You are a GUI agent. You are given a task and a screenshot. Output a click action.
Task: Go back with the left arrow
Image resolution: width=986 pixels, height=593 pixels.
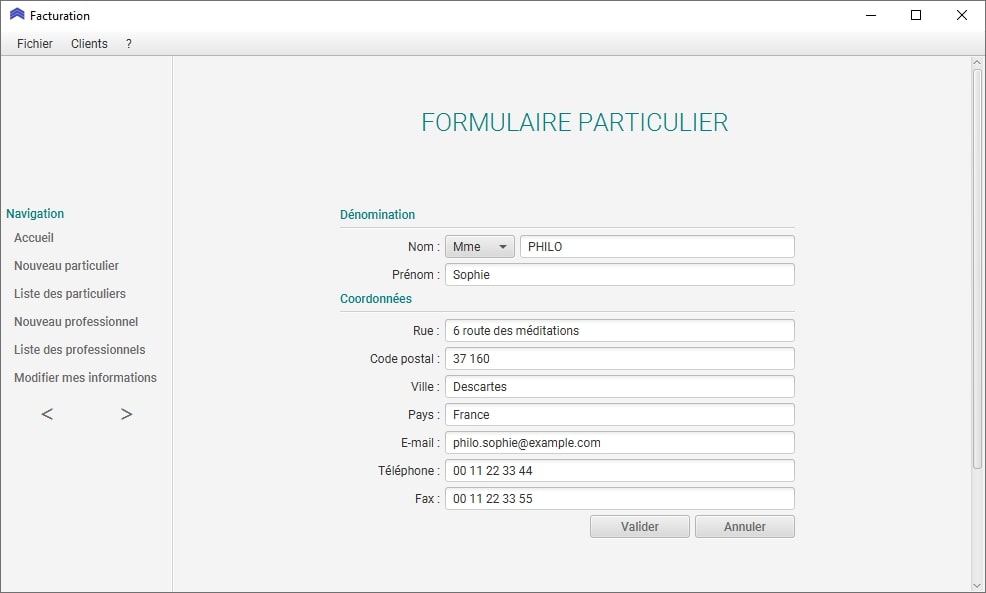47,414
